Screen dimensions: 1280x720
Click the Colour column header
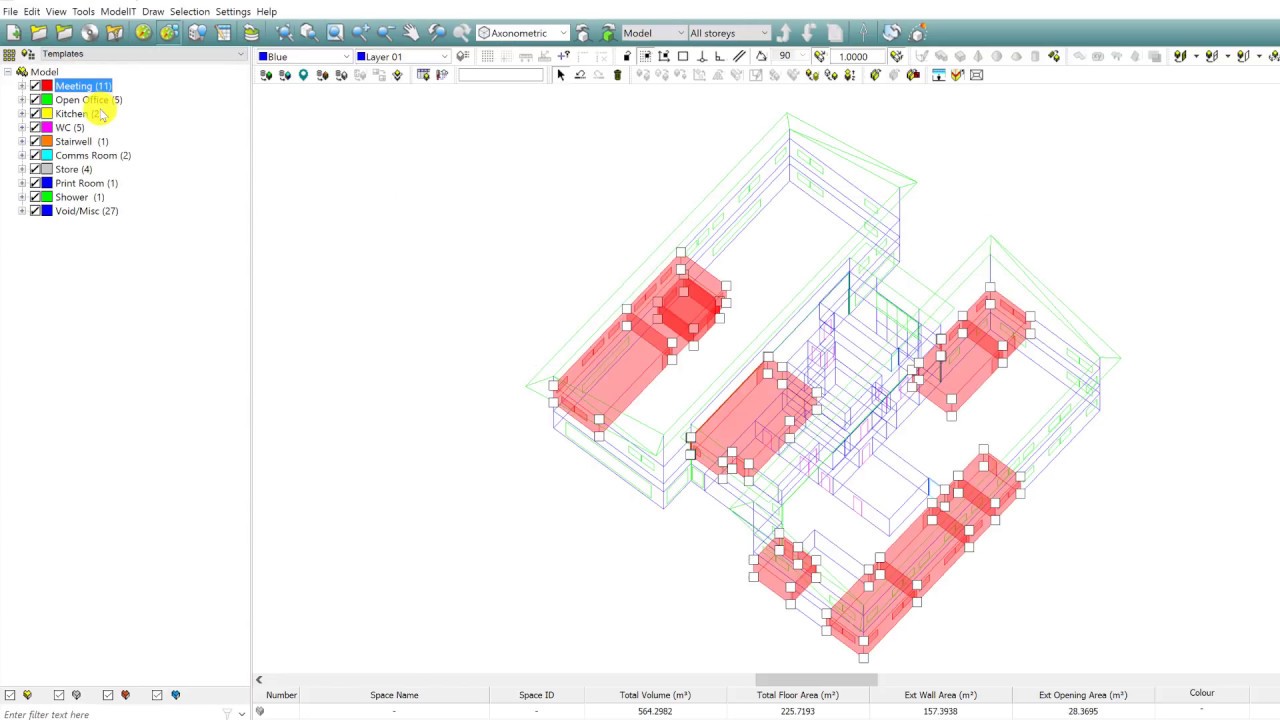click(x=1202, y=693)
